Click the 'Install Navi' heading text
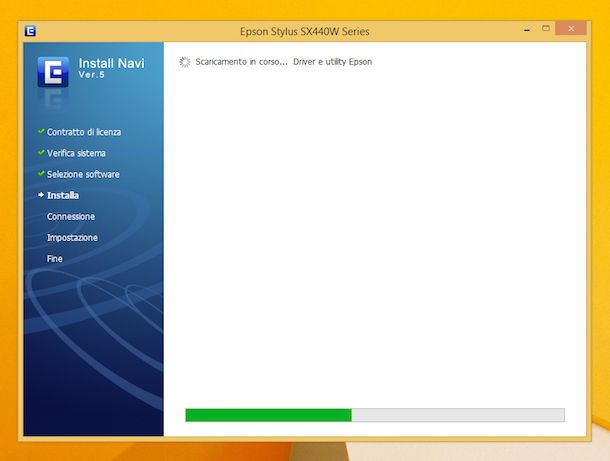This screenshot has height=461, width=610. coord(112,63)
